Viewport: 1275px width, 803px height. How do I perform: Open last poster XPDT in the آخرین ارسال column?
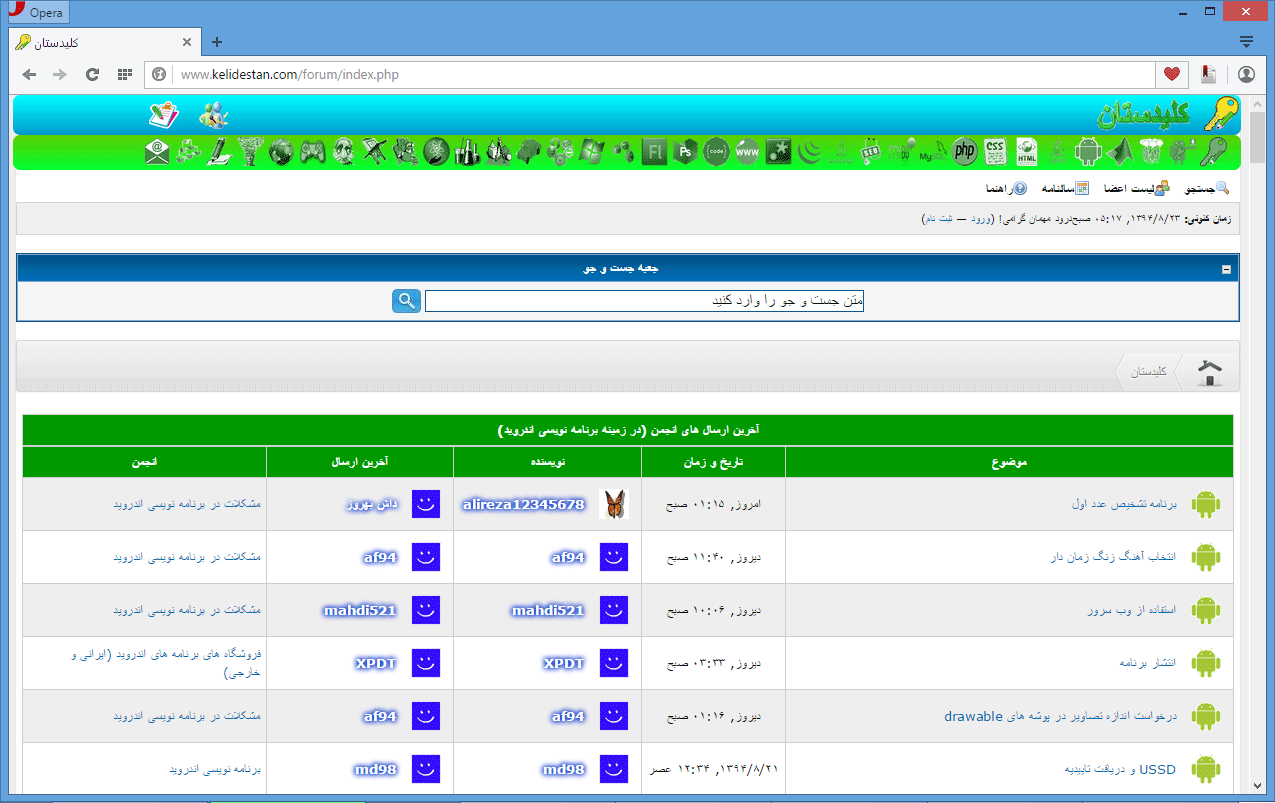[x=376, y=663]
